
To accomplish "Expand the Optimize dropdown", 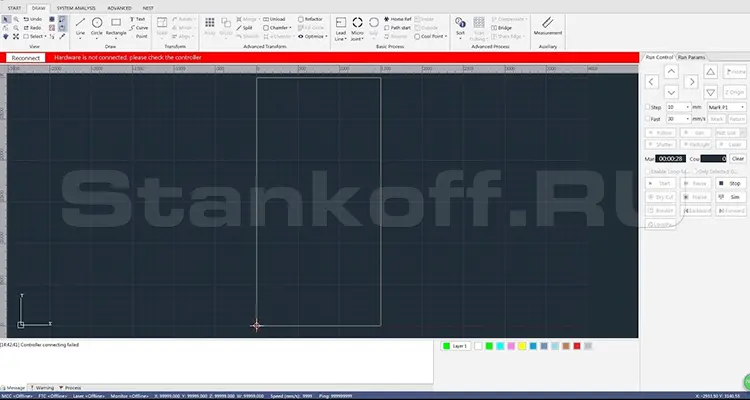I will (313, 36).
